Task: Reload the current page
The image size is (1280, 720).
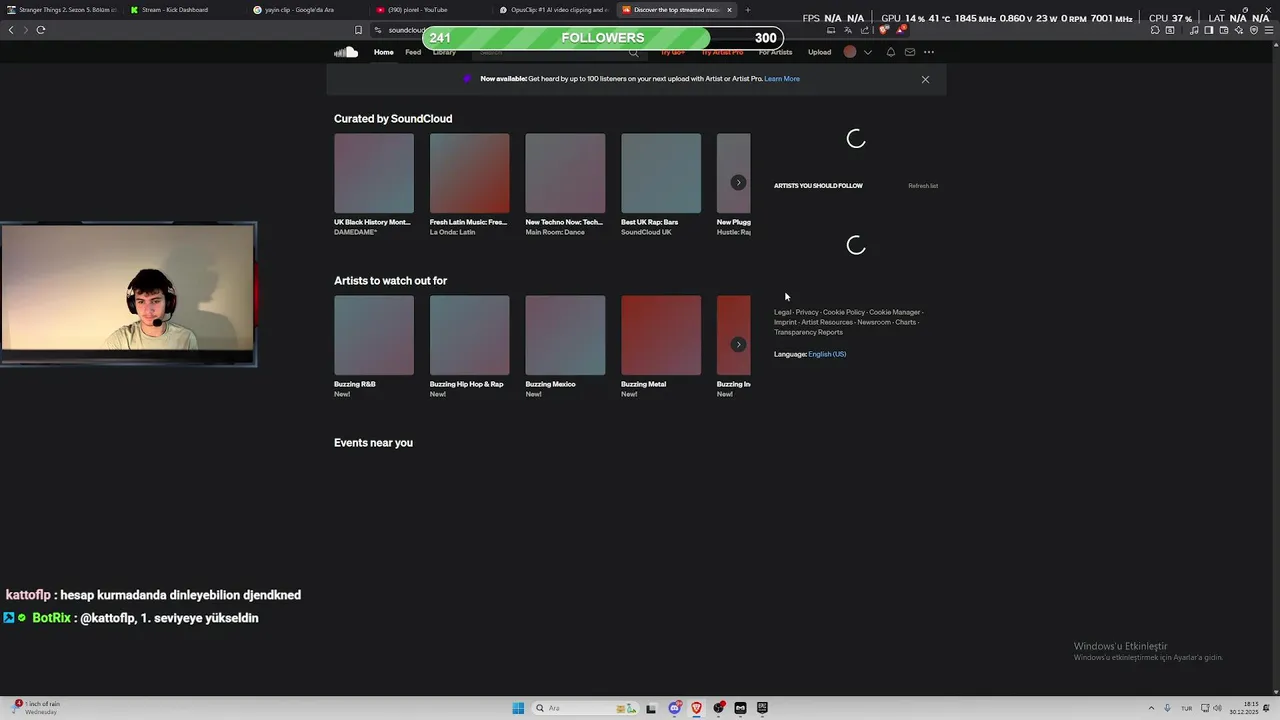Action: tap(41, 30)
